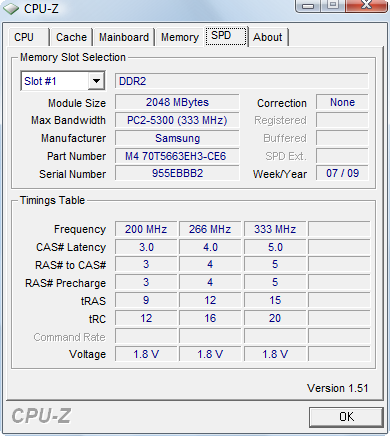Screen dimensions: 390x436
Task: Click the DDR2 memory type field
Action: pyautogui.click(x=242, y=81)
